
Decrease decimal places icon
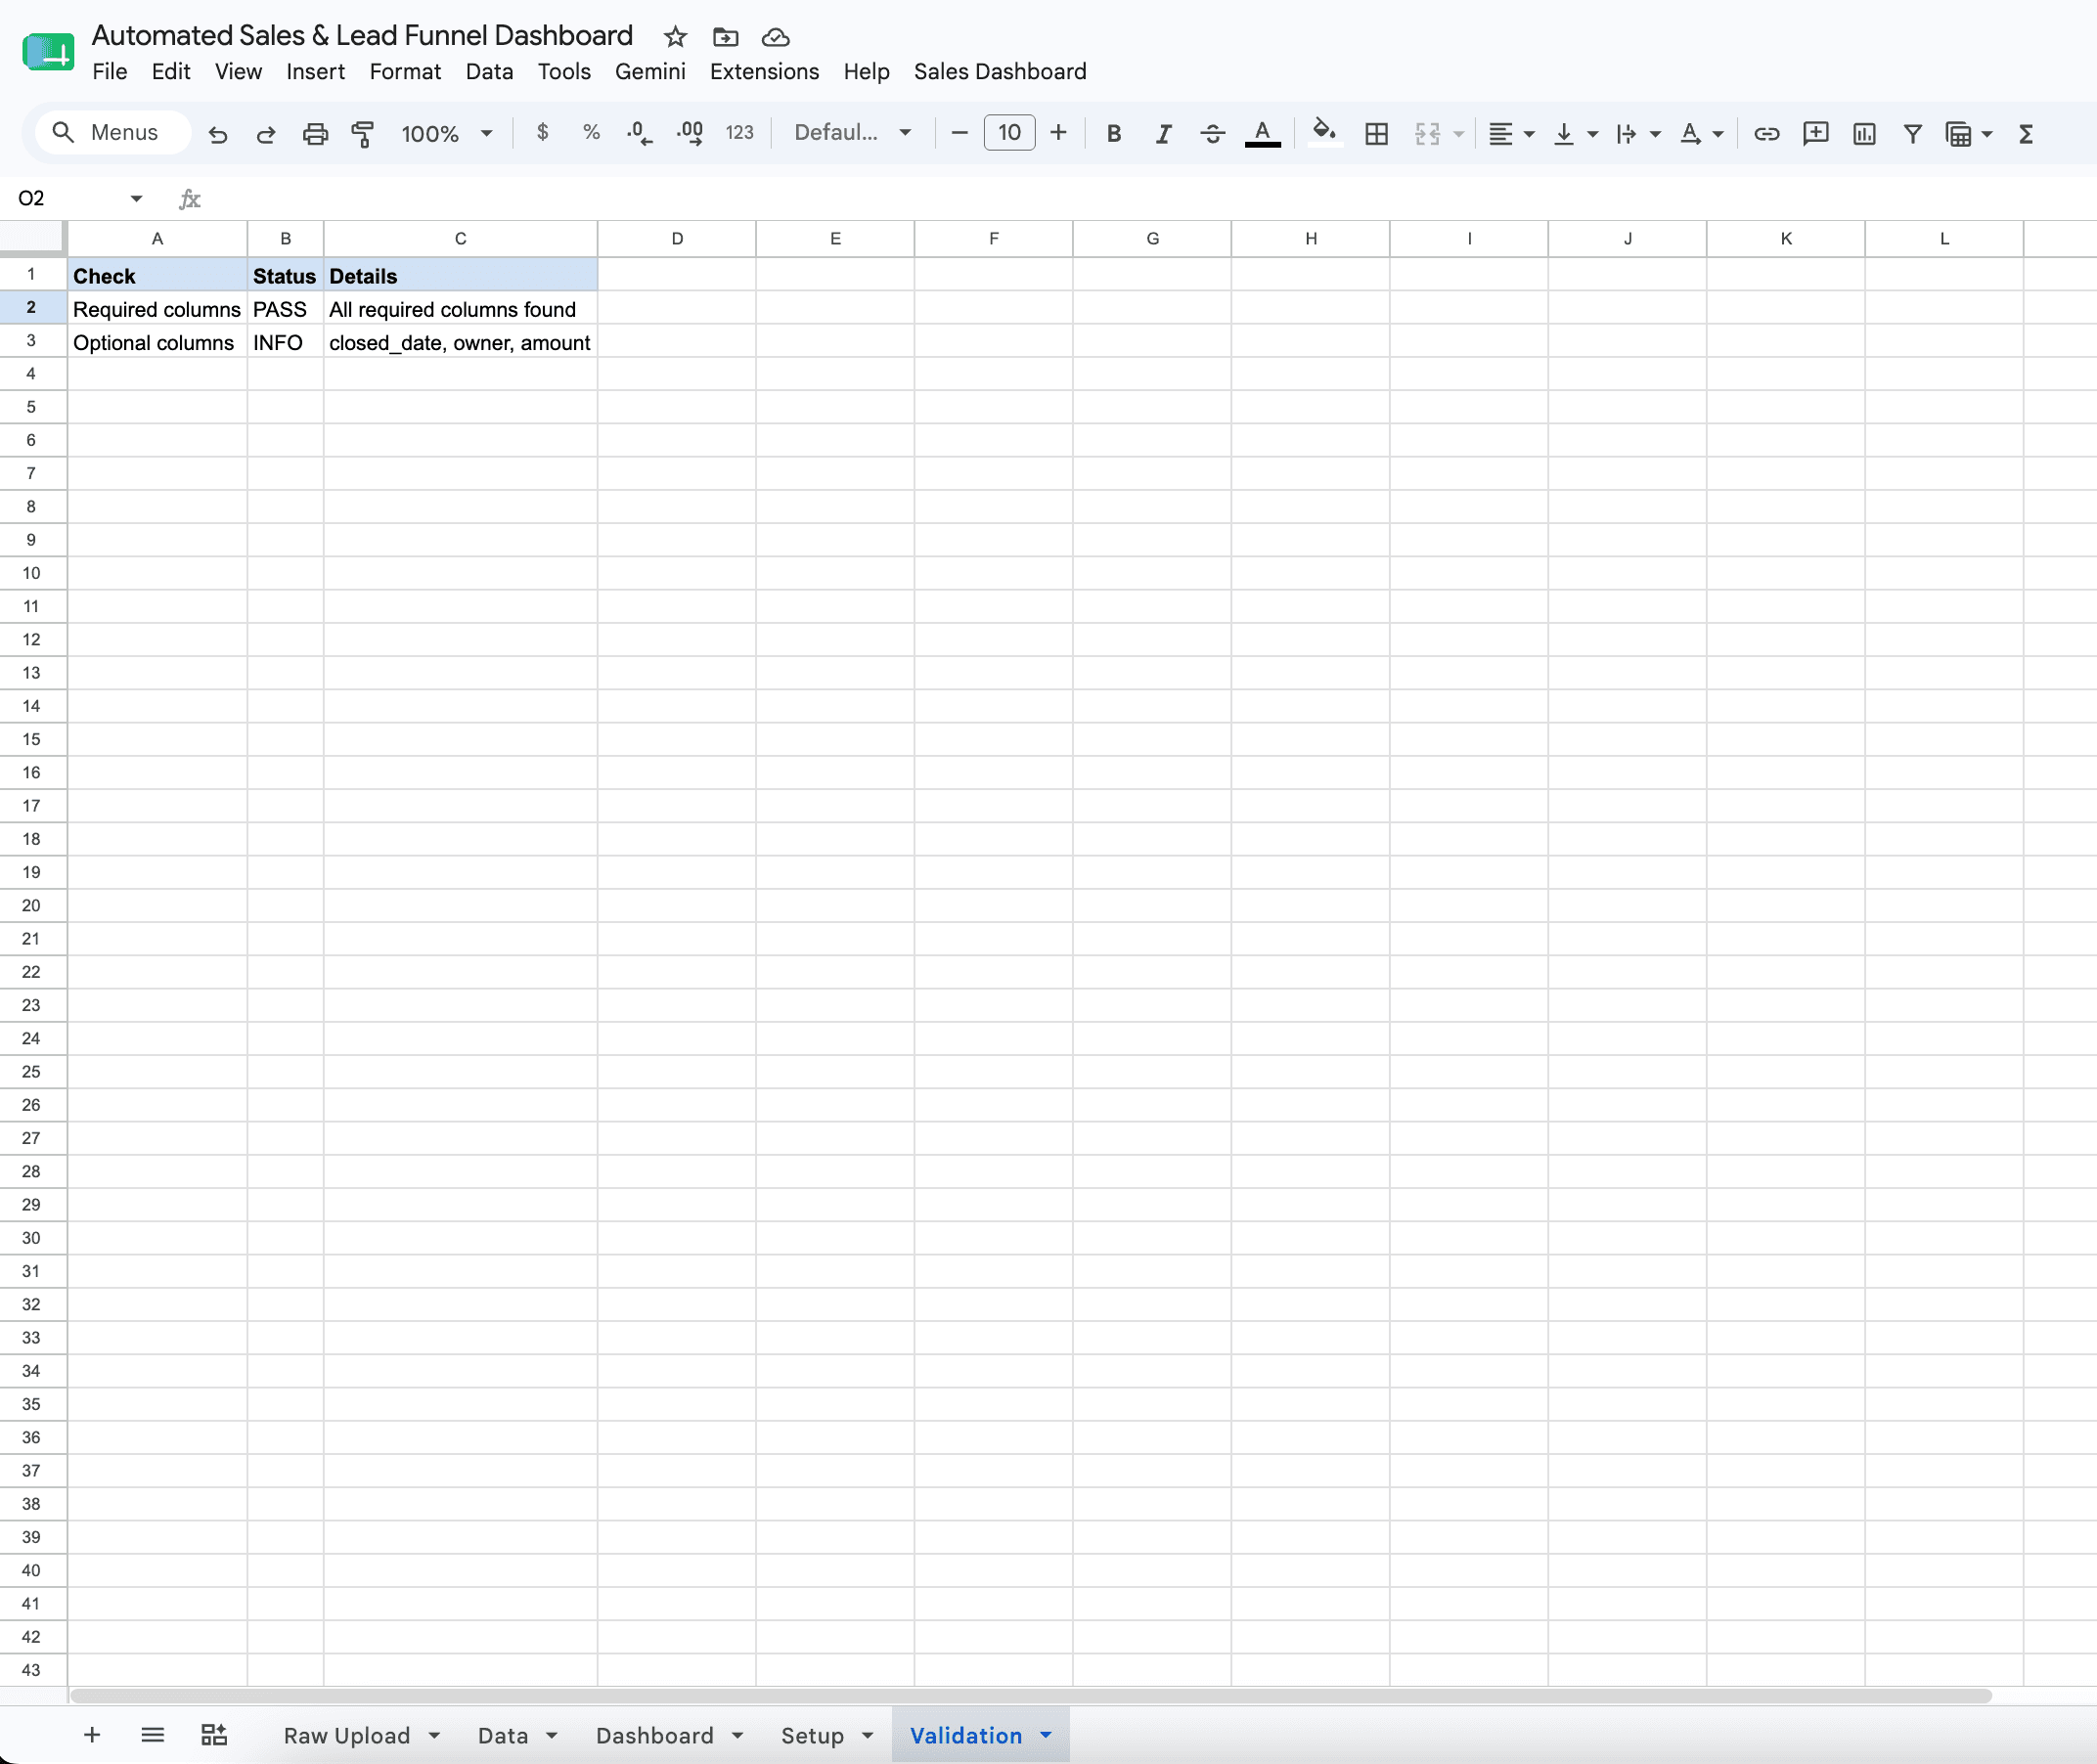(x=639, y=132)
